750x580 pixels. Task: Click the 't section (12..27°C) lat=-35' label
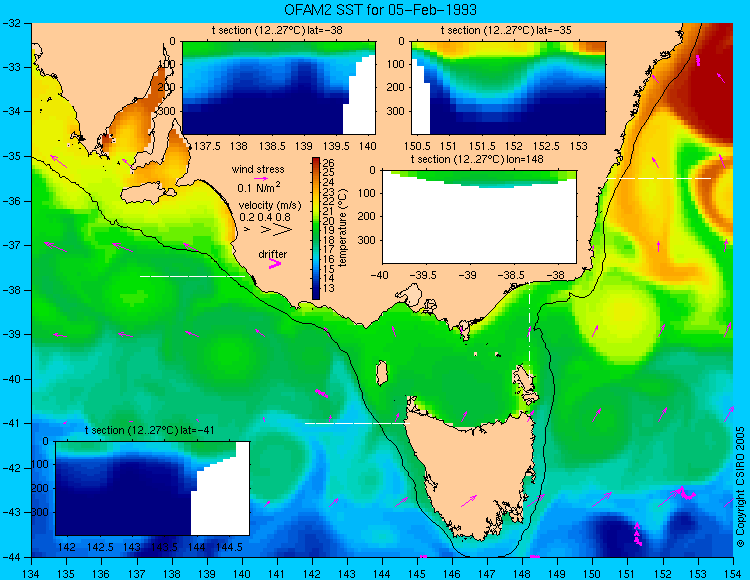[506, 30]
